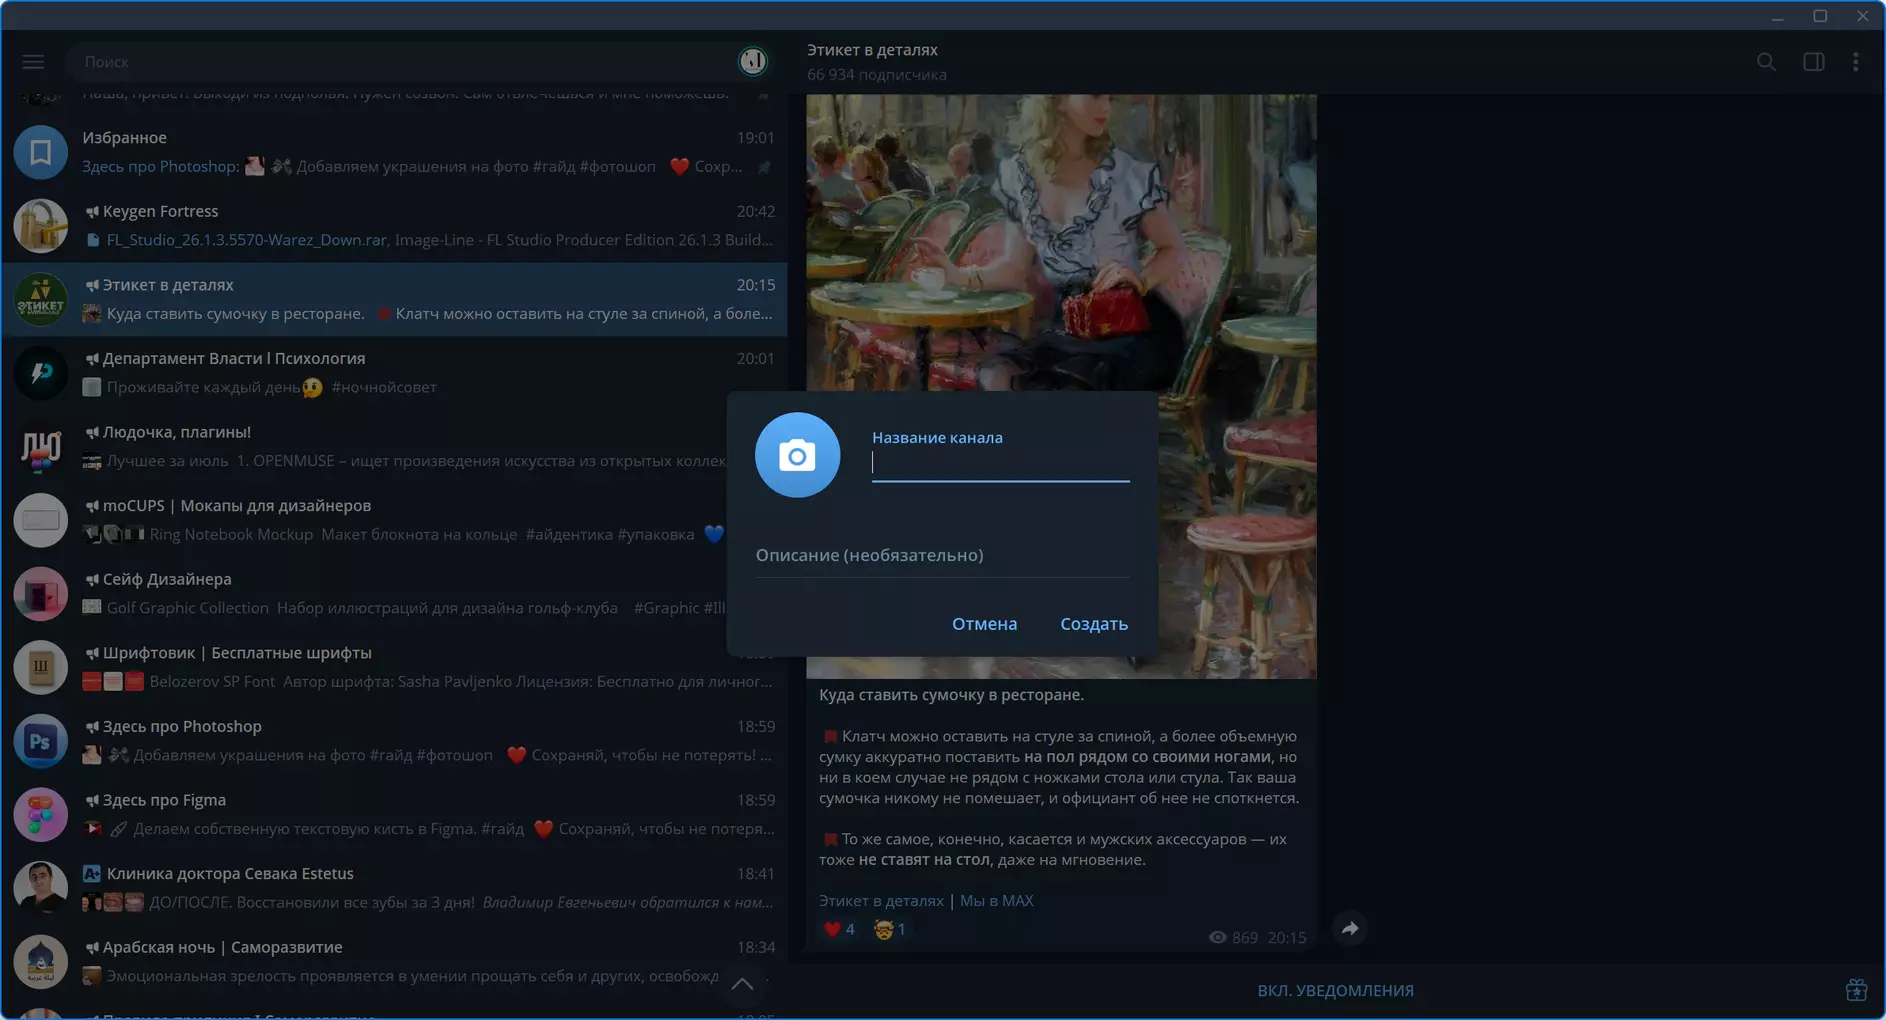Screen dimensions: 1886x1020
Task: Click the pin icon on Избранное row
Action: (x=764, y=167)
